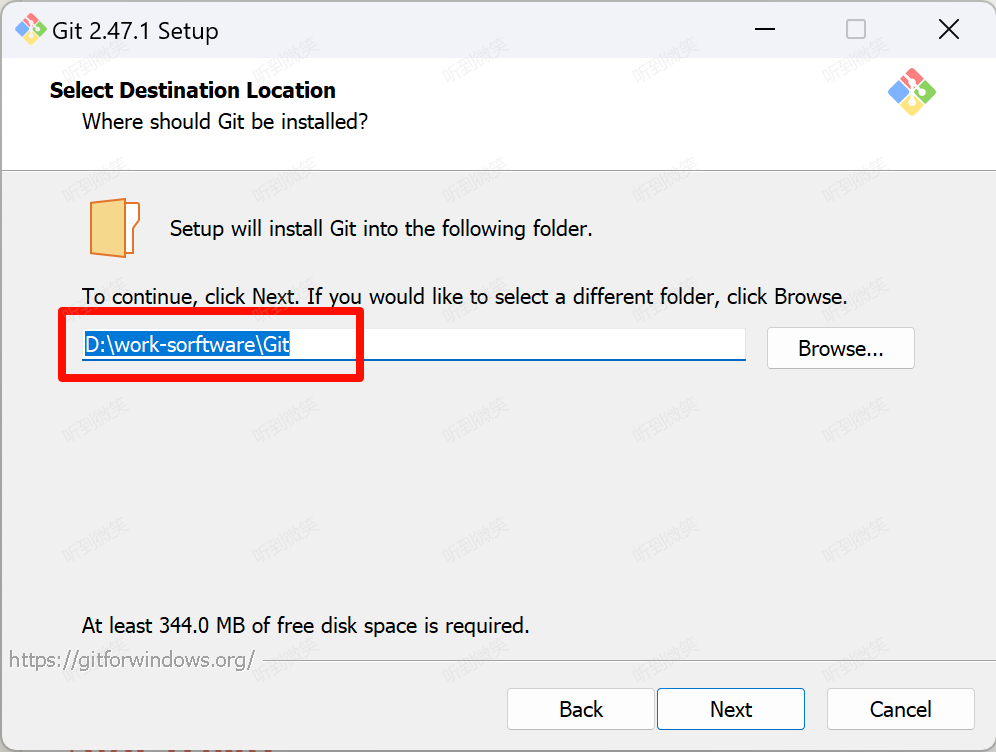Click the folder icon beside the setup text

(114, 228)
